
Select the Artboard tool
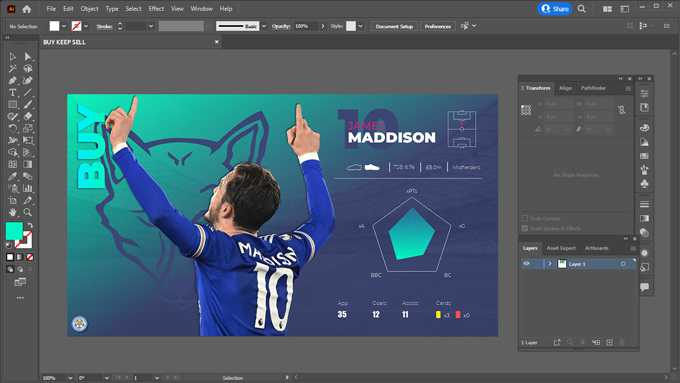click(13, 200)
